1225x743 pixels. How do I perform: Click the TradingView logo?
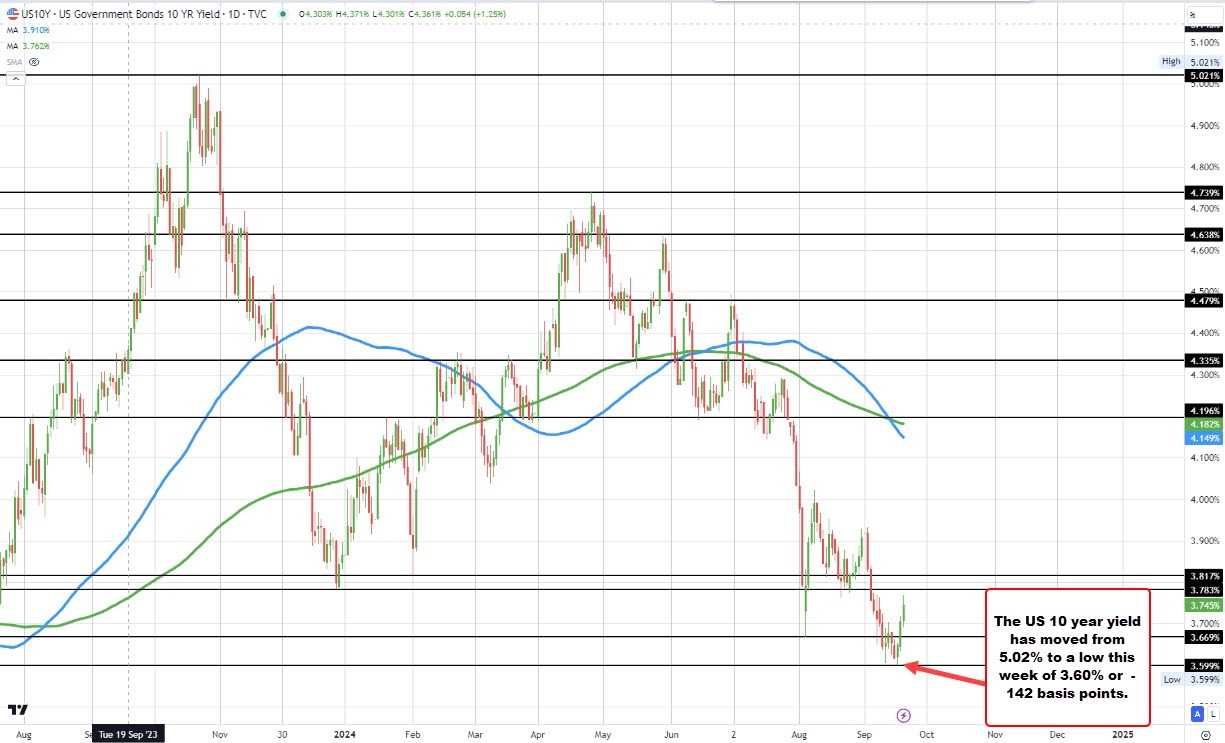16,710
